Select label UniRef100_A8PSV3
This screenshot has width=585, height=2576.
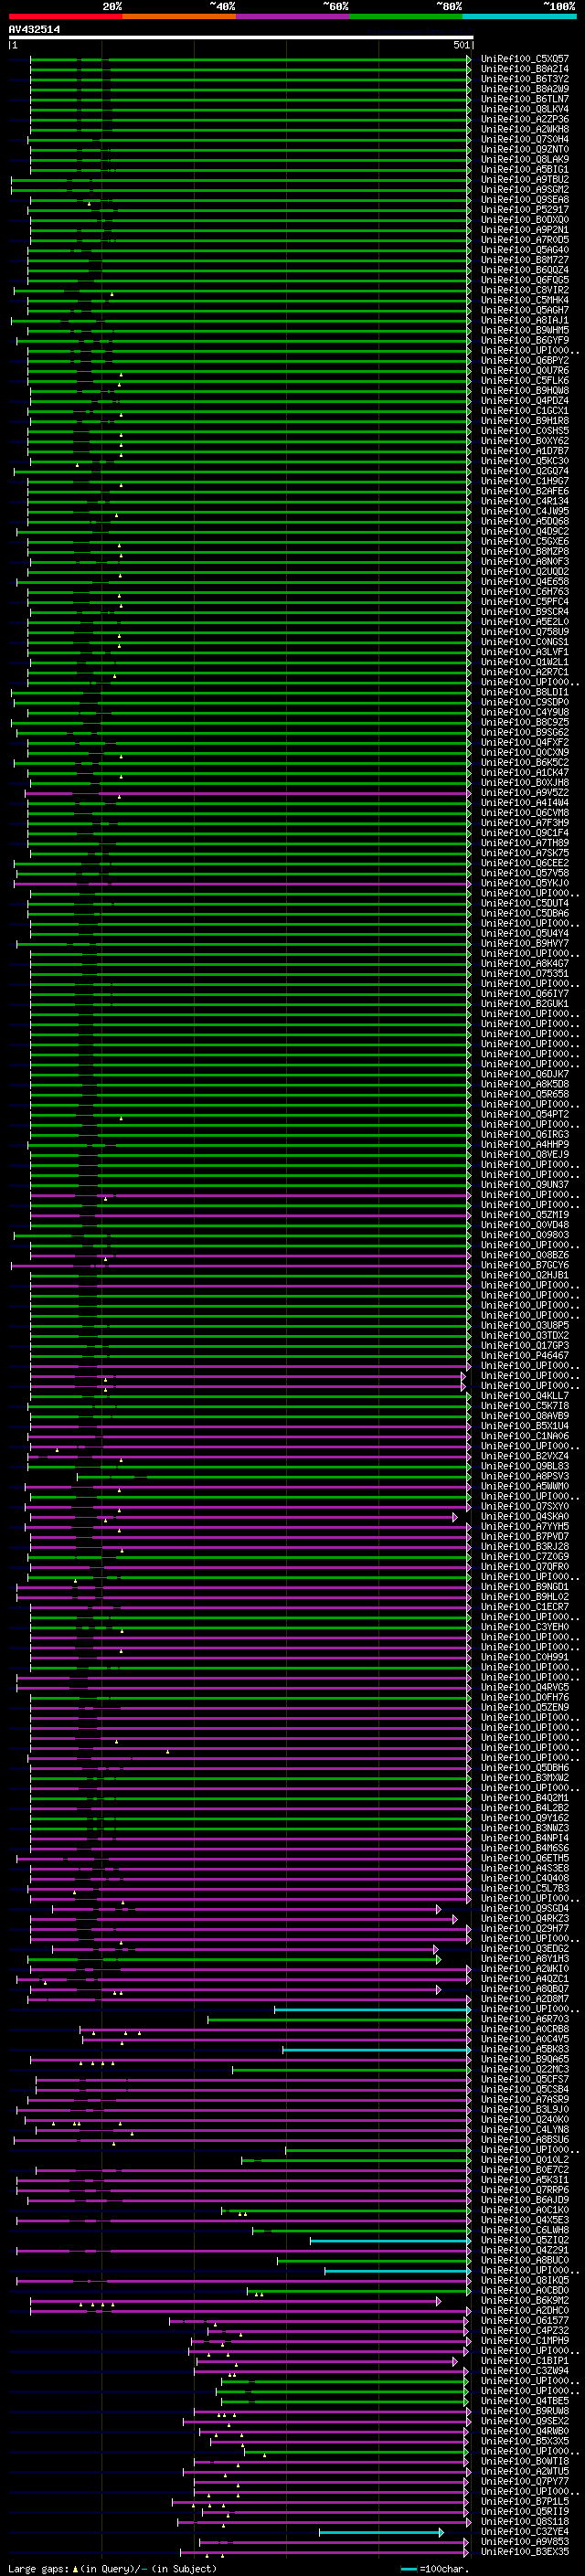coord(524,1476)
